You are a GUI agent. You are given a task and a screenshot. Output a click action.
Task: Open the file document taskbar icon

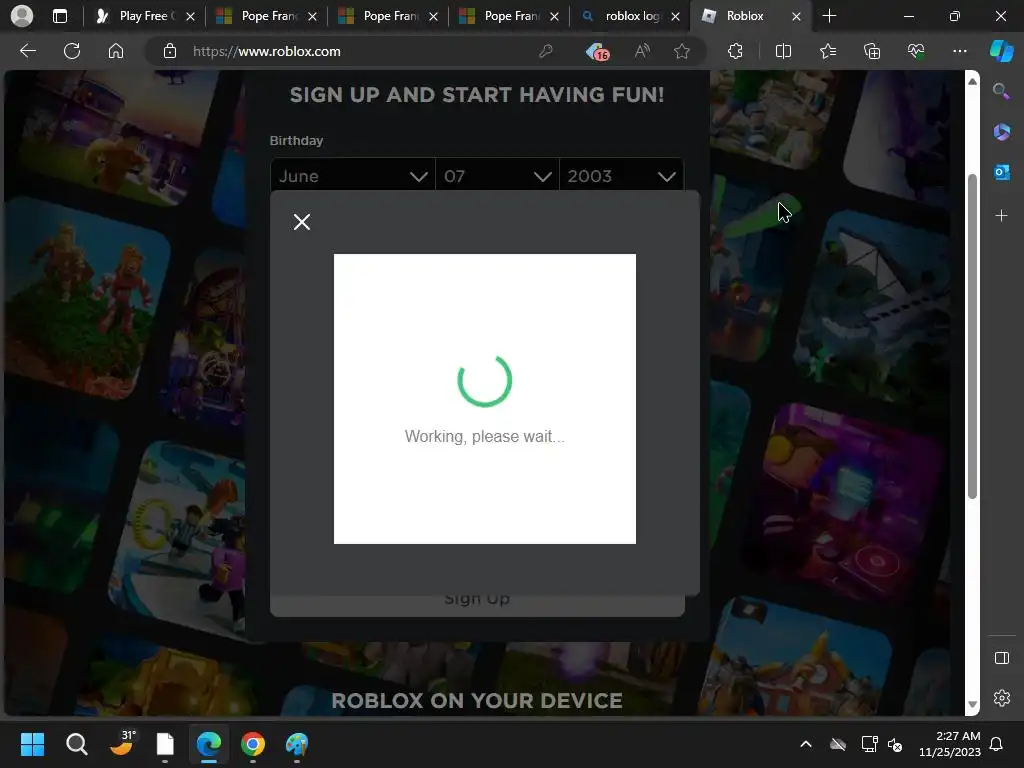tap(165, 744)
